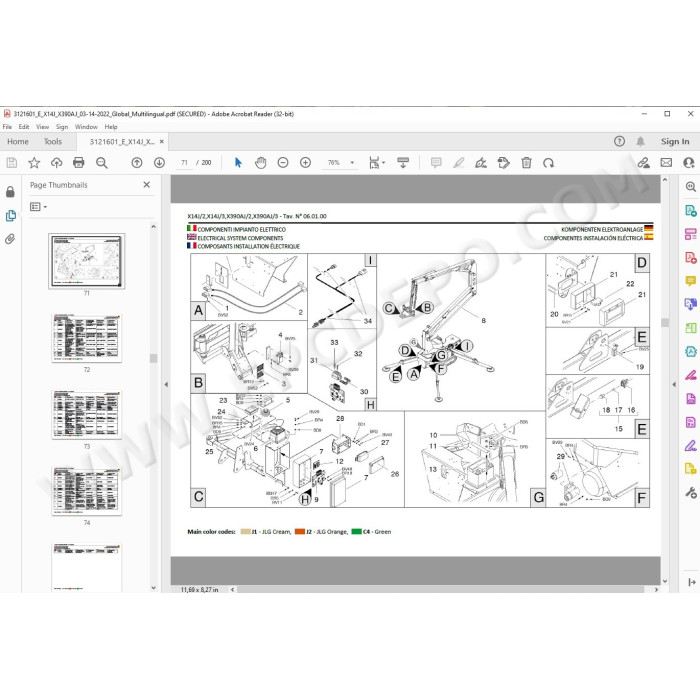The height and width of the screenshot is (700, 700).
Task: Close the Page Thumbnails panel
Action: (x=146, y=185)
